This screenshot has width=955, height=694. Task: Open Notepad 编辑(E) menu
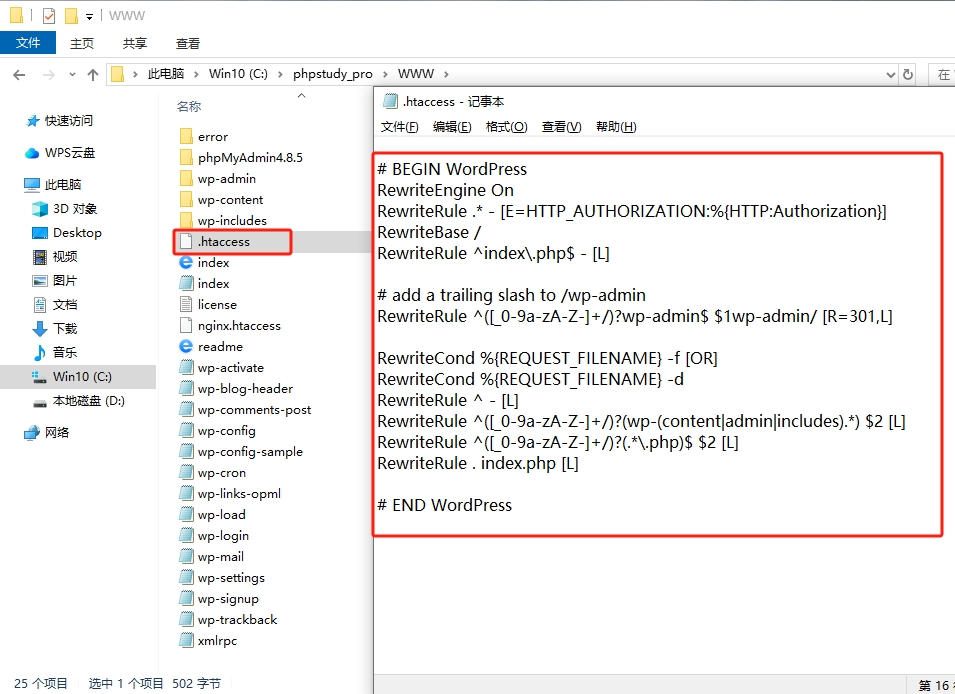(452, 127)
